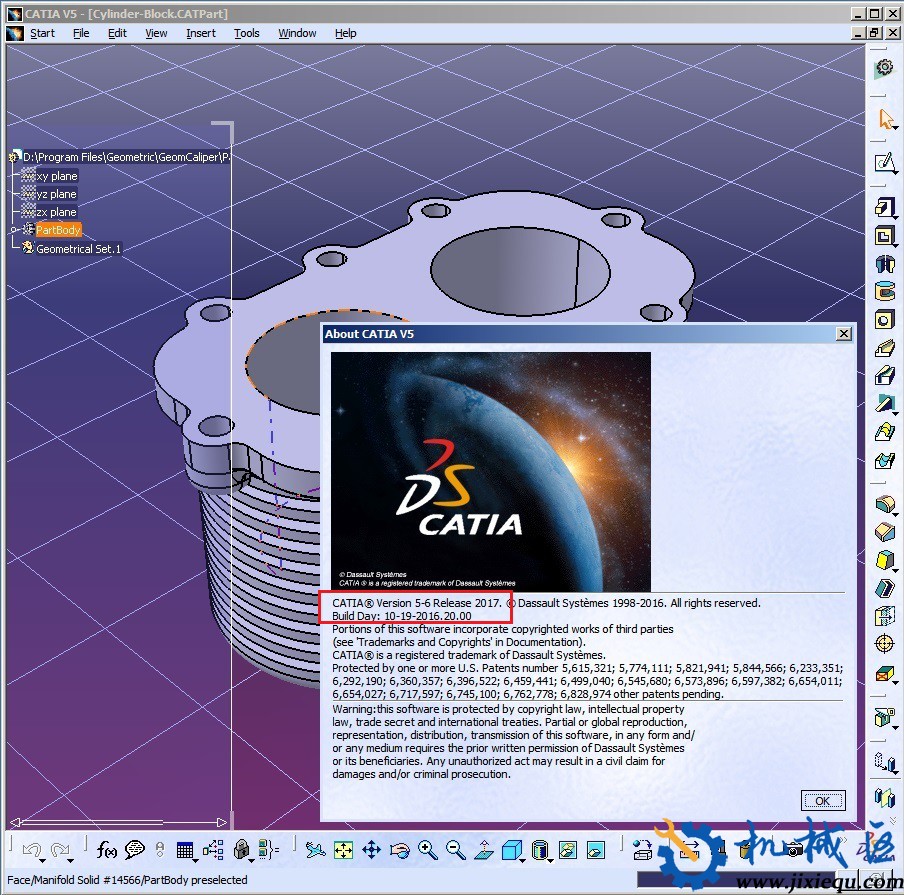This screenshot has height=895, width=904.
Task: Click the Zoom In magnifier icon
Action: click(425, 849)
